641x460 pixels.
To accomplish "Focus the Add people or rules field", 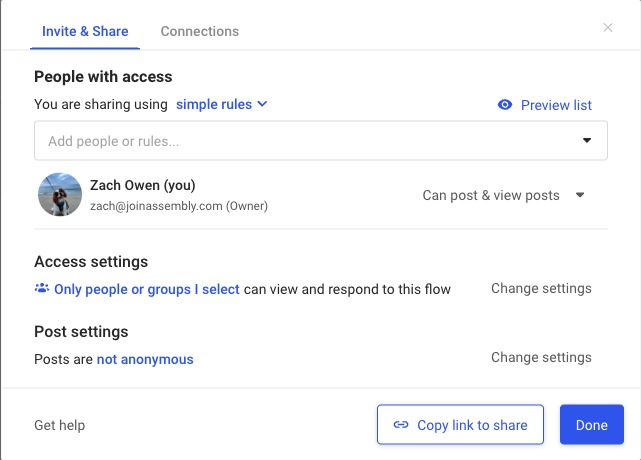I will click(x=300, y=141).
